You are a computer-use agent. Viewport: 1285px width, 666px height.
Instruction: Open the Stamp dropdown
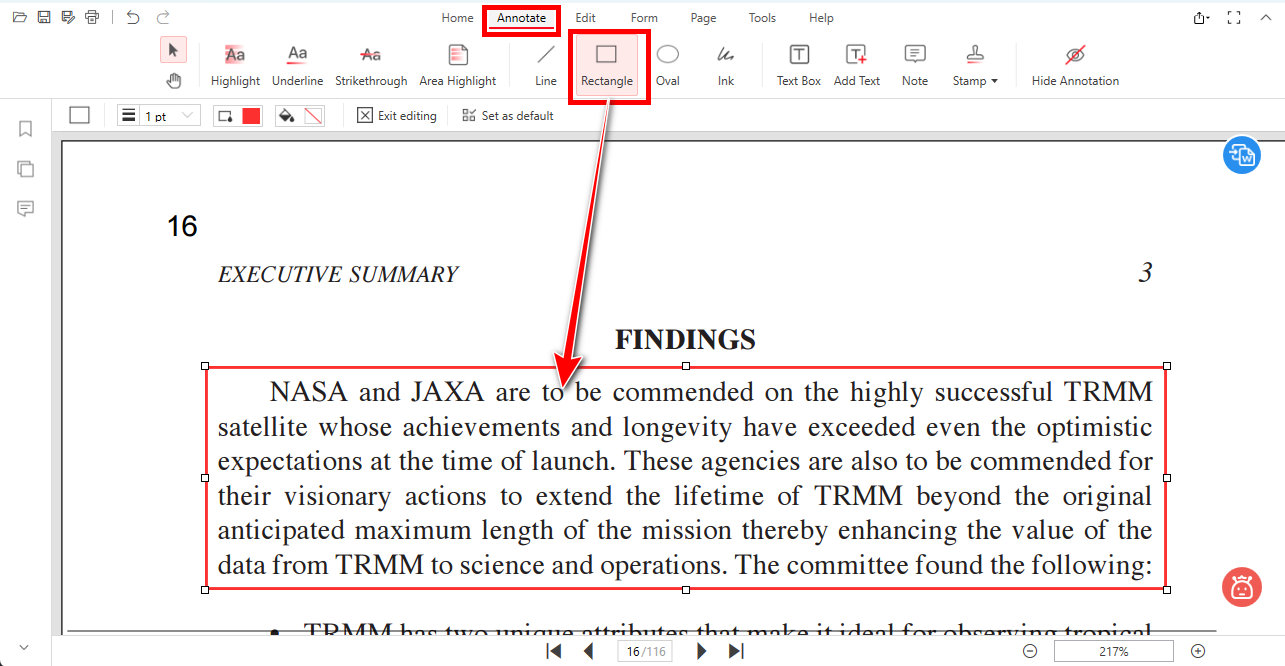(974, 66)
